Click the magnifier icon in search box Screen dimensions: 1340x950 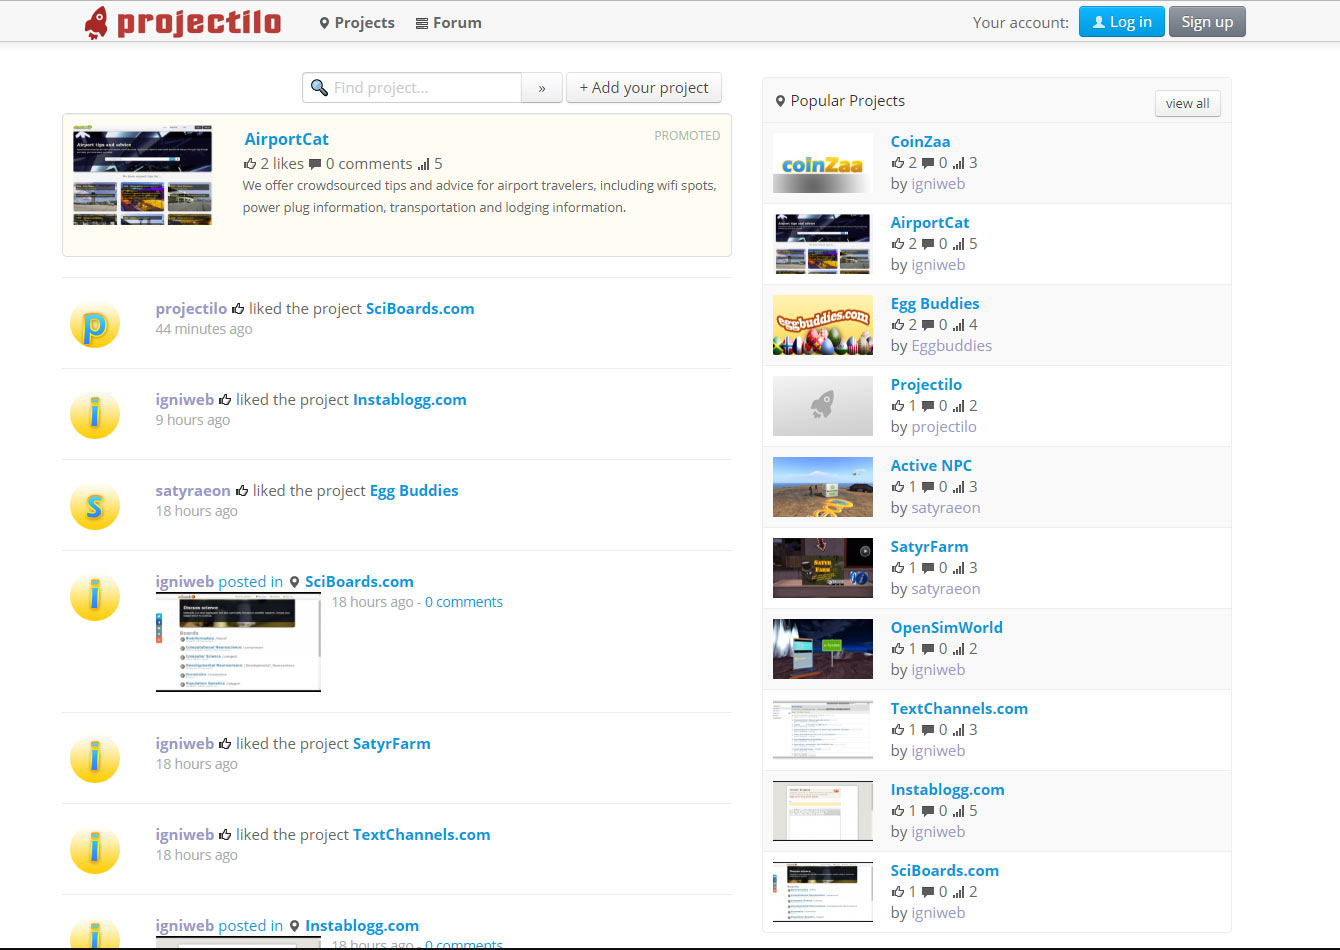click(319, 88)
